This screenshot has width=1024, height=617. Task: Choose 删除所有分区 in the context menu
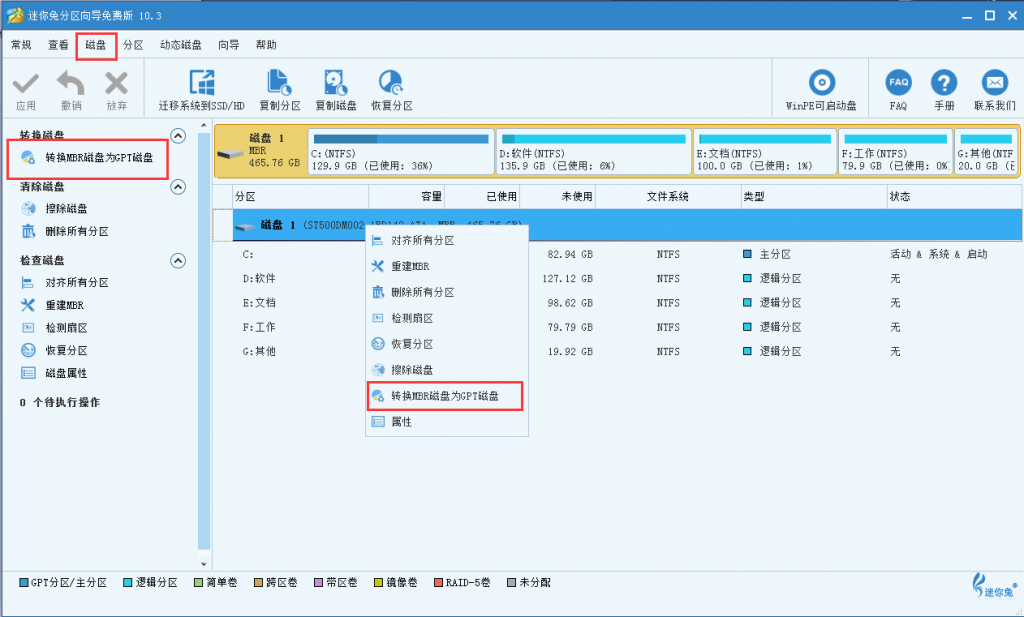click(x=447, y=293)
